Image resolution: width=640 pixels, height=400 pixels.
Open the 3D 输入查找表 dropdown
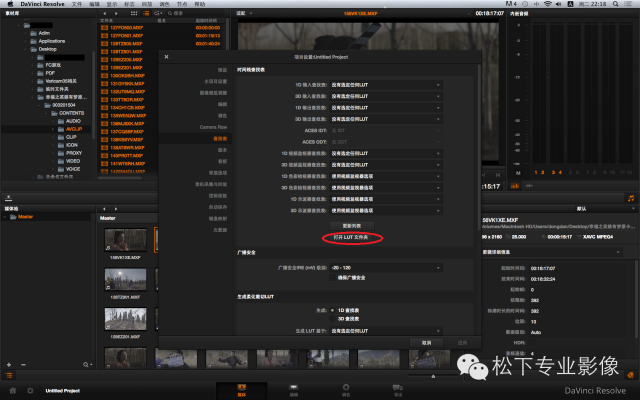click(386, 96)
